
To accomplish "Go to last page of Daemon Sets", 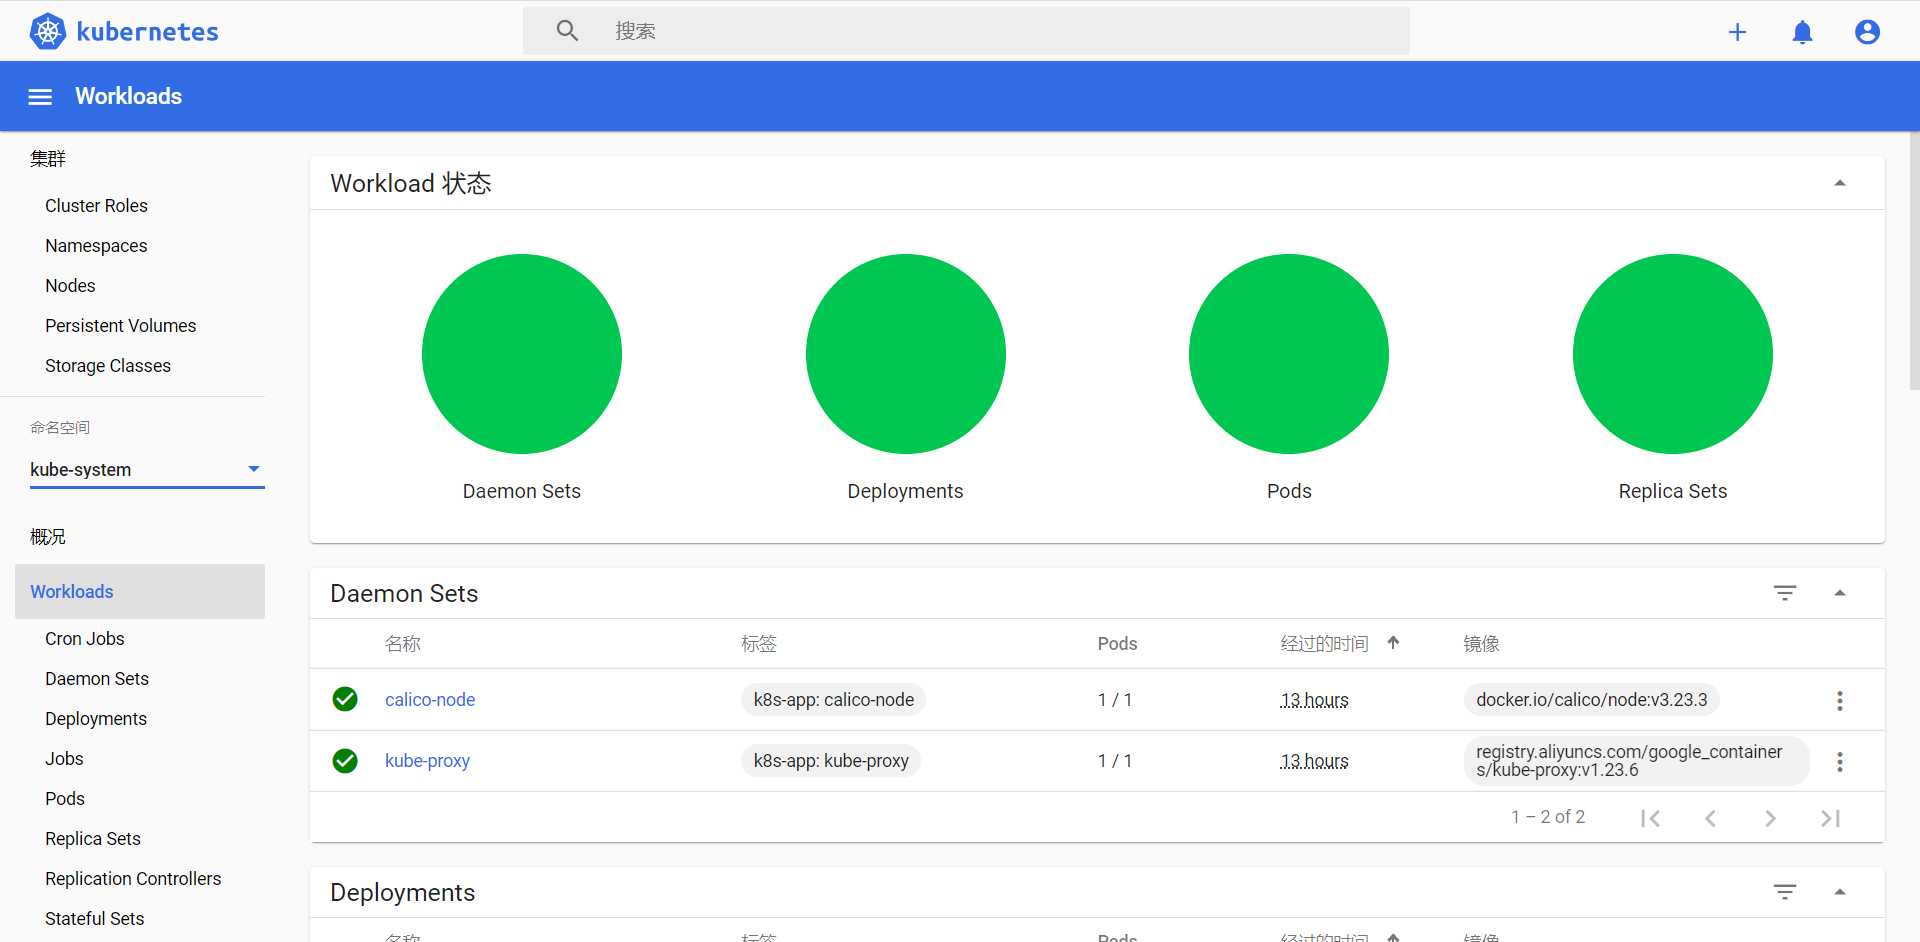I will [x=1831, y=818].
